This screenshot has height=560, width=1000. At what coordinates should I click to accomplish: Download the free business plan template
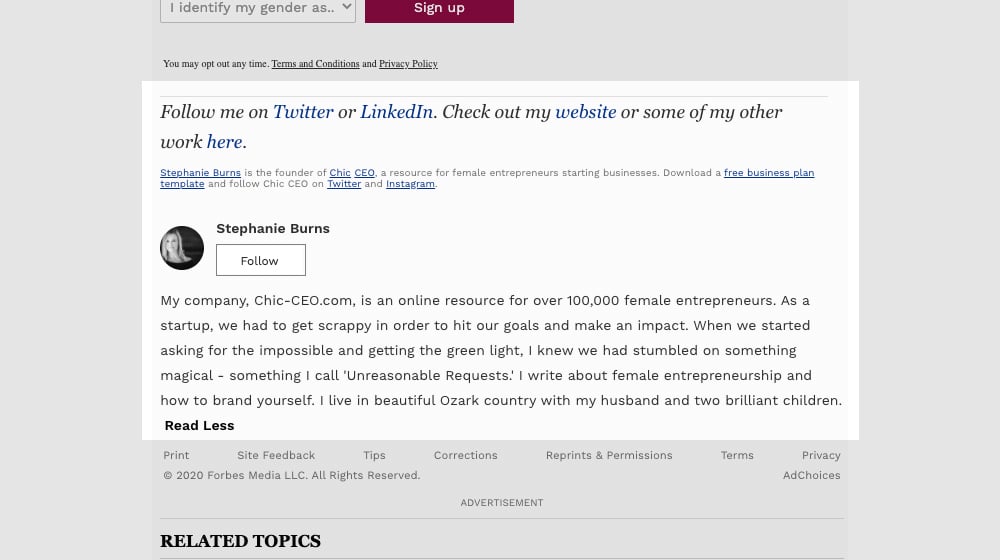768,173
